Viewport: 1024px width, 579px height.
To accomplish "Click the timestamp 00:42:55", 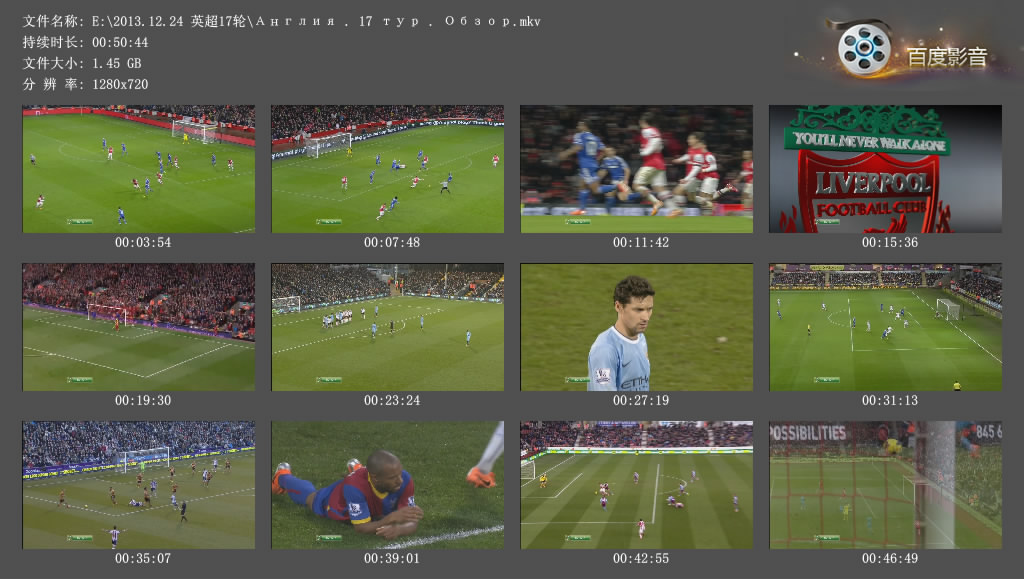I will [x=641, y=558].
